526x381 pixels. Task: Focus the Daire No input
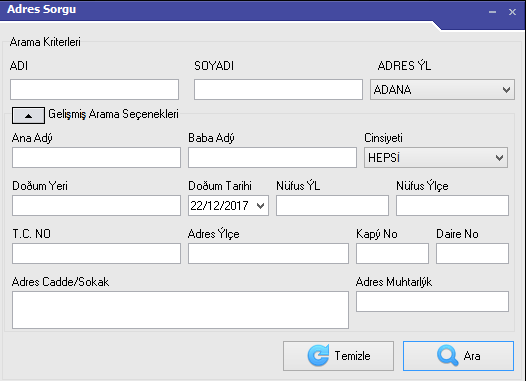(x=472, y=253)
